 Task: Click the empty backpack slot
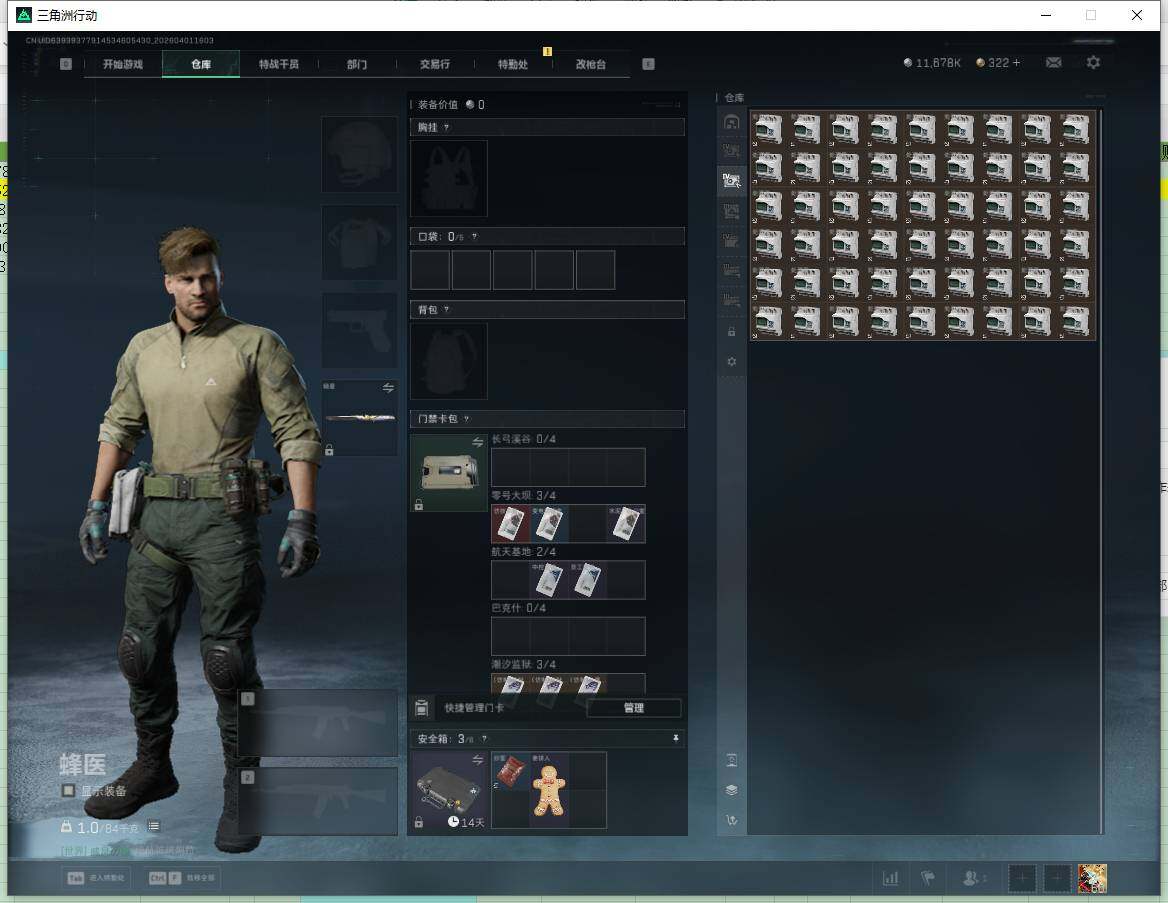coord(448,361)
